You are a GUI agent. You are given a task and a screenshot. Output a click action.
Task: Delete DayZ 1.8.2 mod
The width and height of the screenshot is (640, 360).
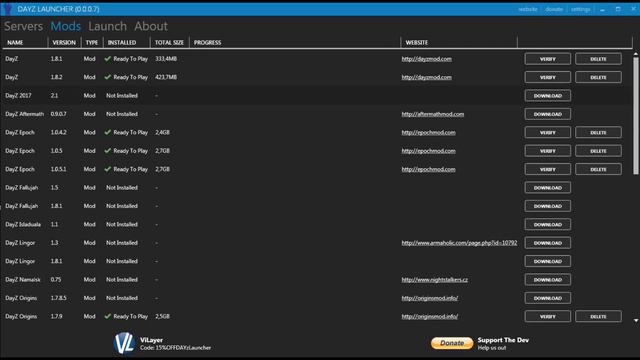point(598,77)
